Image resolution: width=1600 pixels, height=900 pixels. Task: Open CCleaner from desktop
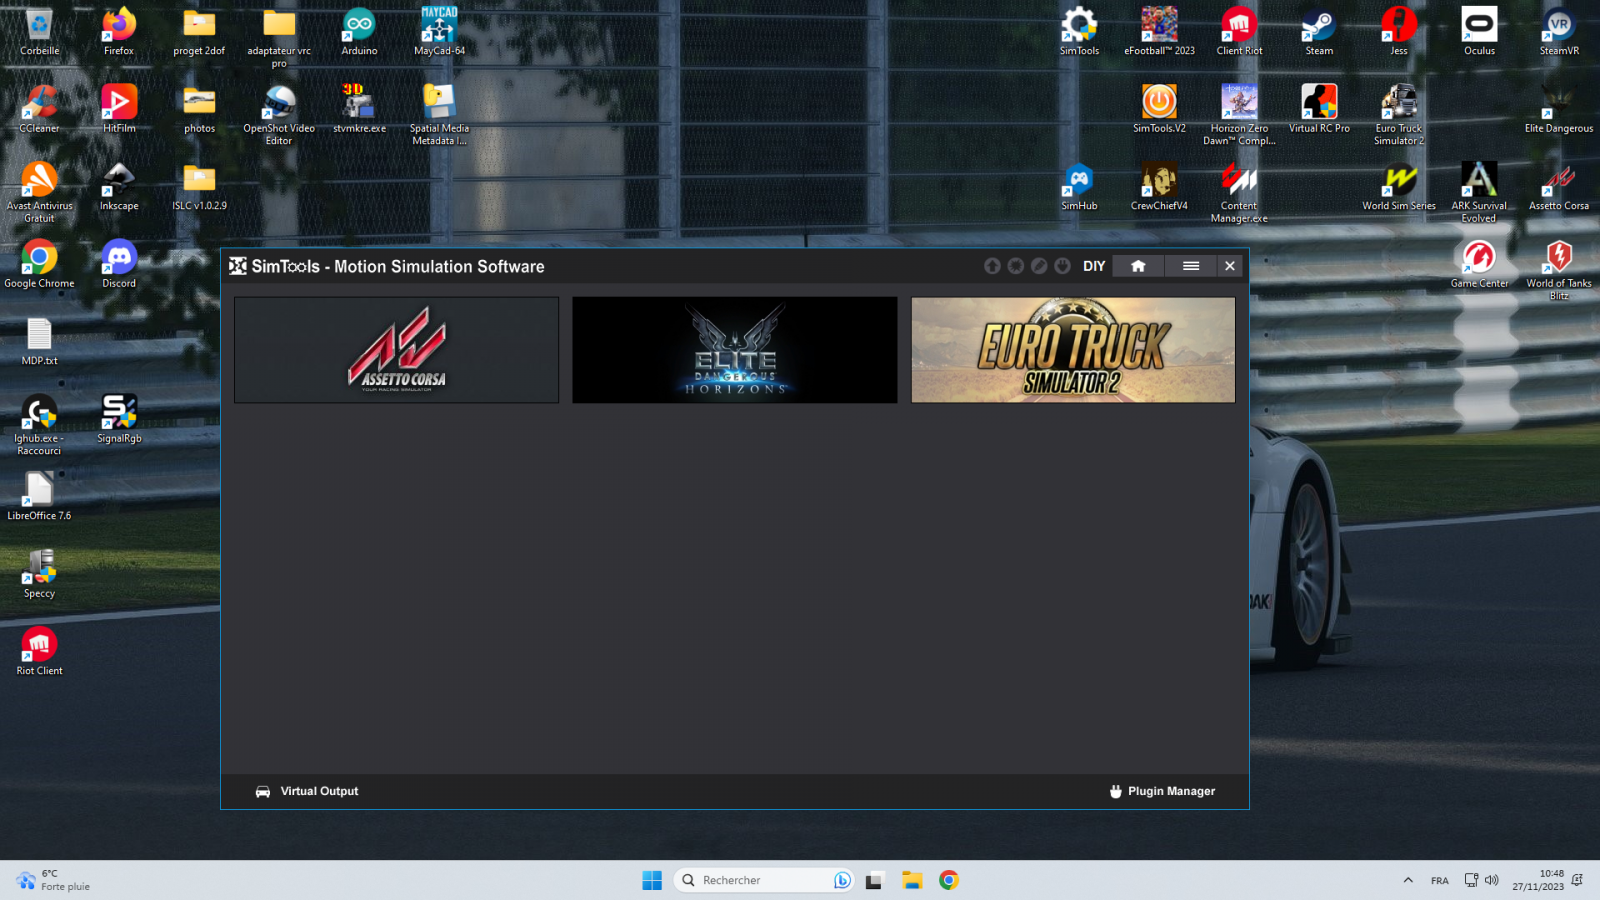(39, 109)
